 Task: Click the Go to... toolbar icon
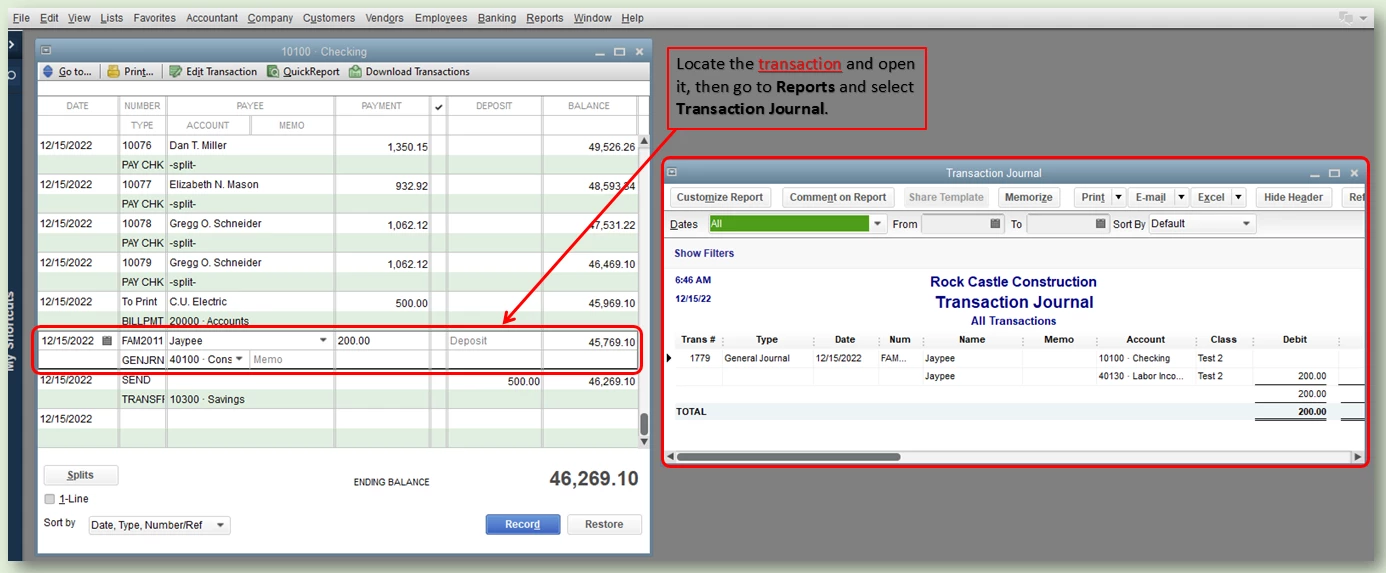point(48,72)
